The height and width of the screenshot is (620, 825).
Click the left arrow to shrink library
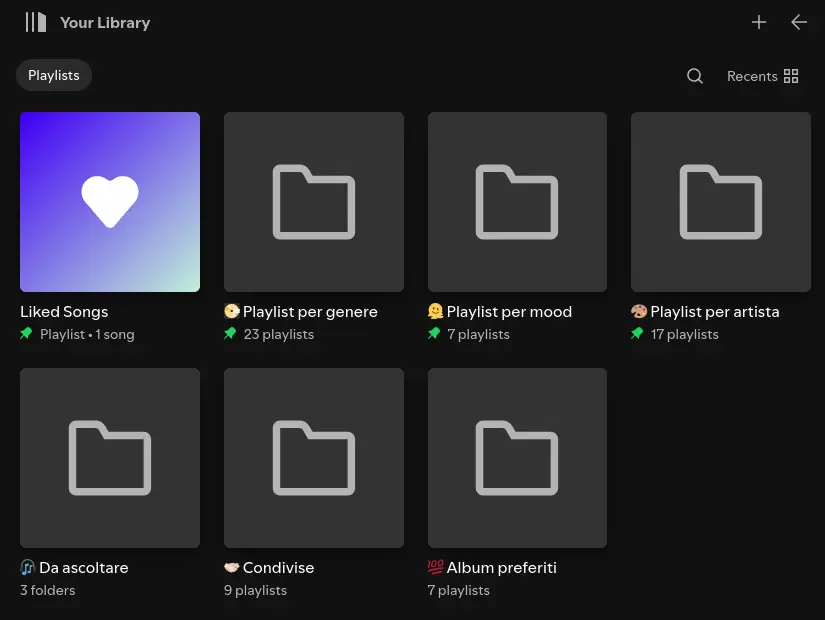coord(798,22)
